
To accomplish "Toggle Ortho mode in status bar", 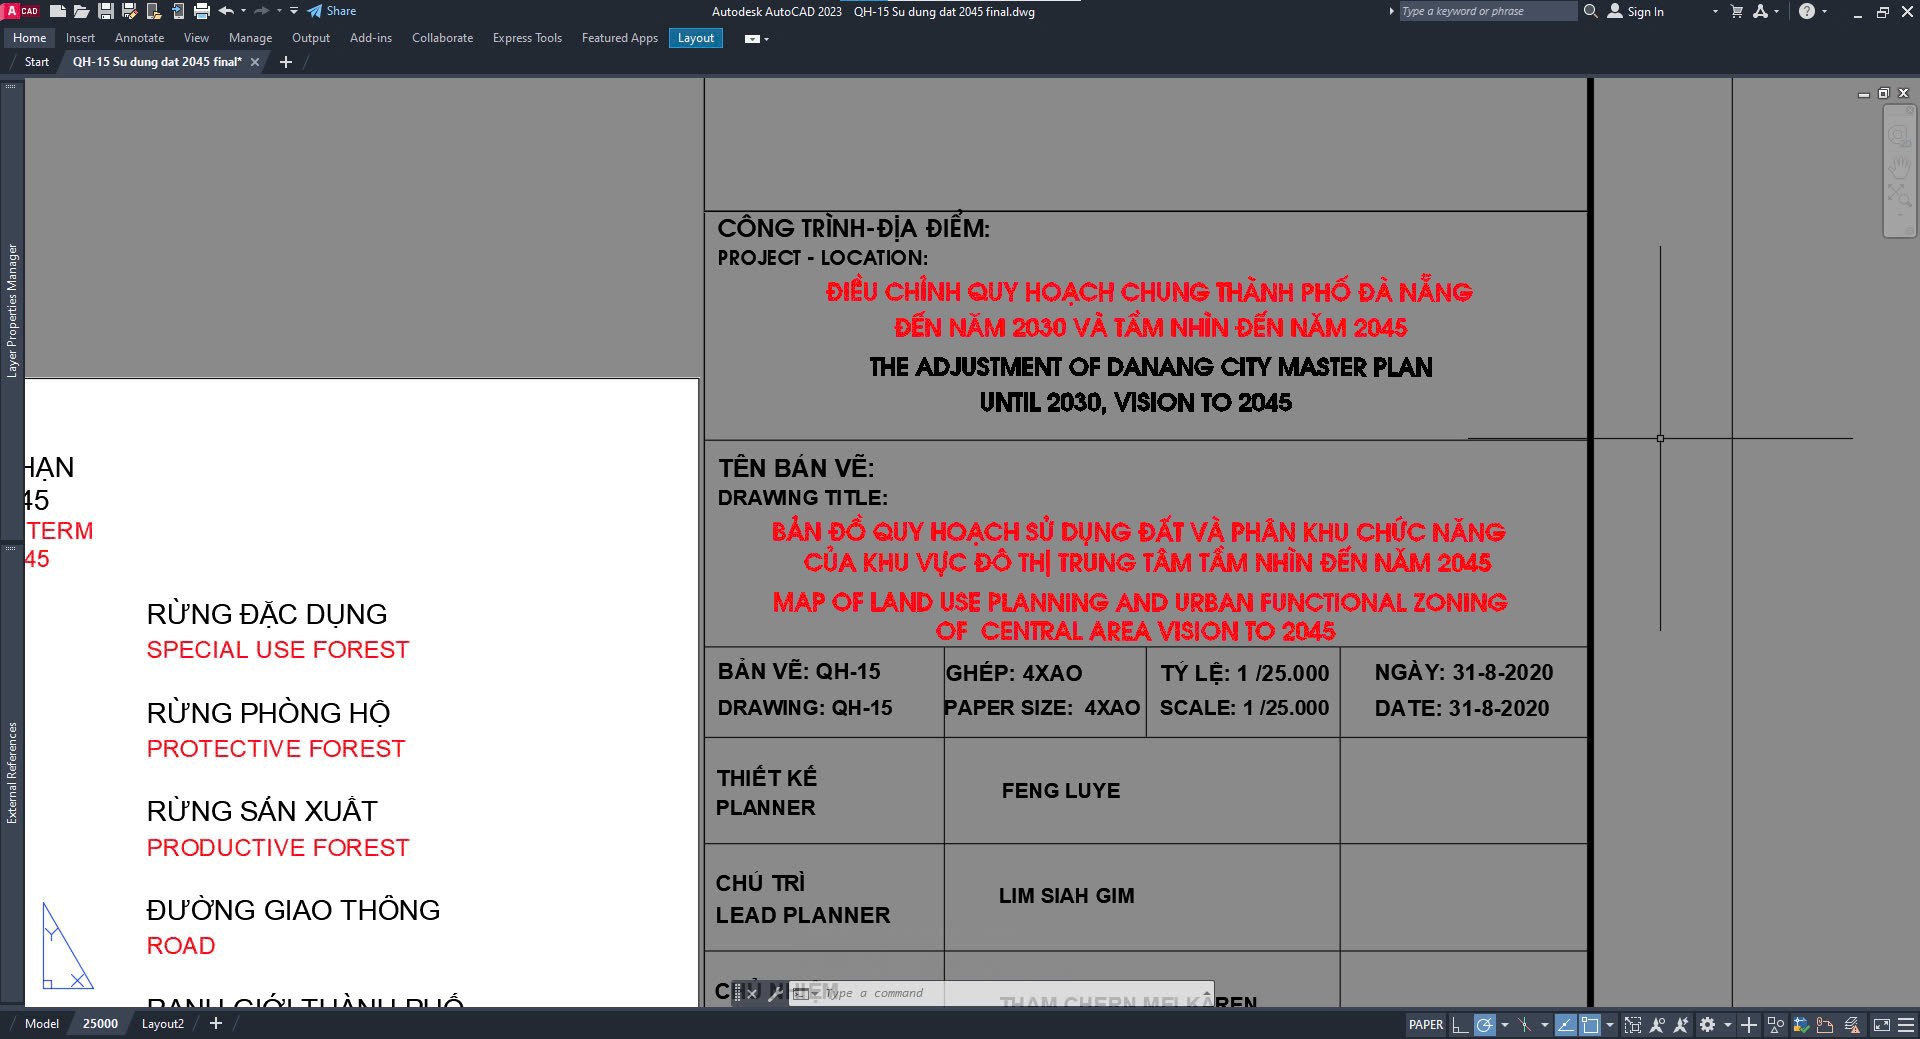I will click(x=1460, y=1025).
